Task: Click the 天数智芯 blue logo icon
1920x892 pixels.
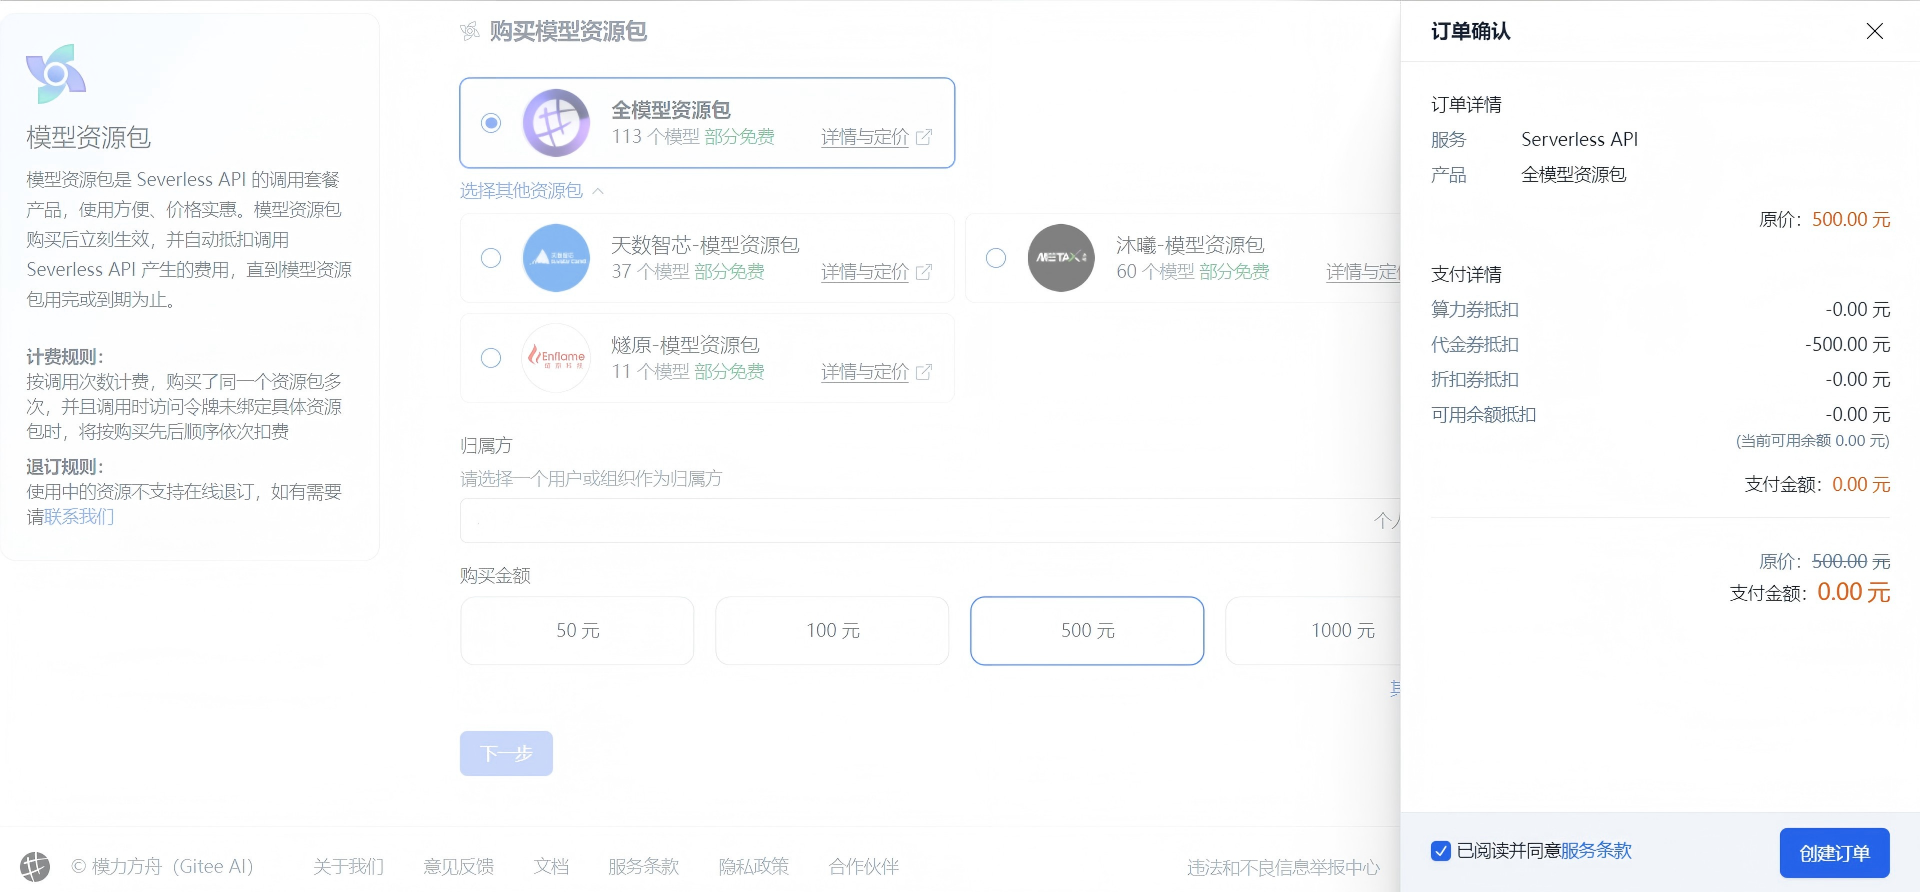Action: 556,258
